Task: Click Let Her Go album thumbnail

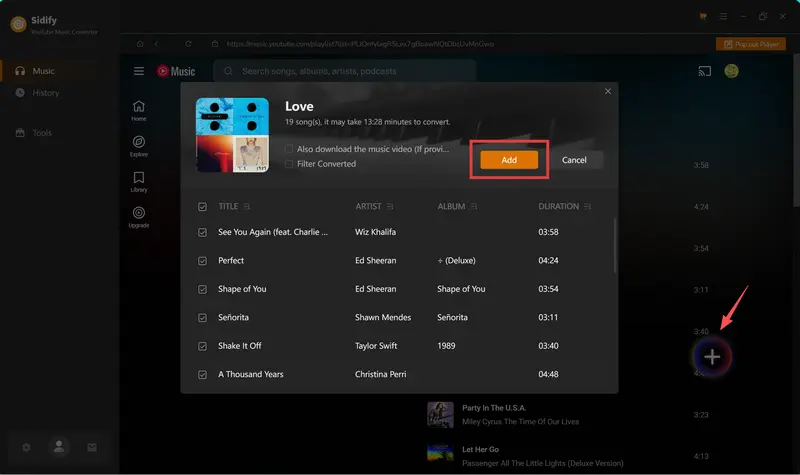Action: pyautogui.click(x=440, y=453)
